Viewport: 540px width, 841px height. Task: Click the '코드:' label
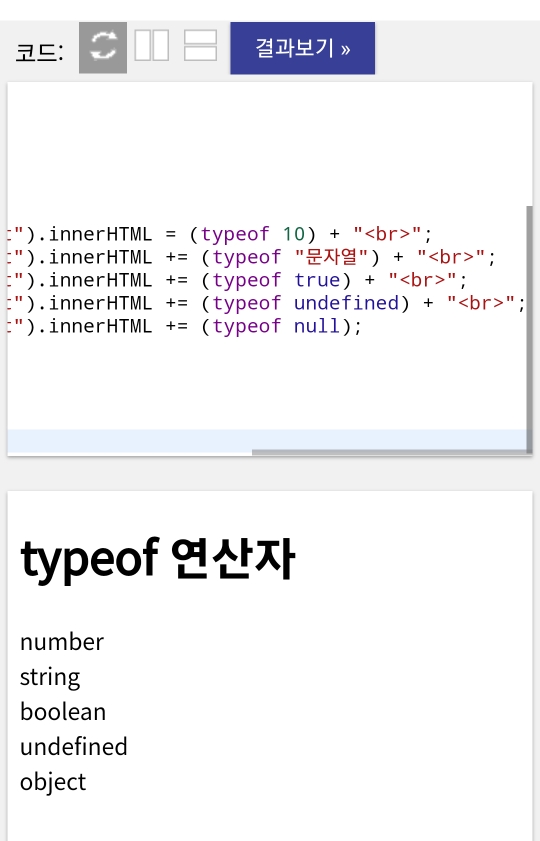40,53
